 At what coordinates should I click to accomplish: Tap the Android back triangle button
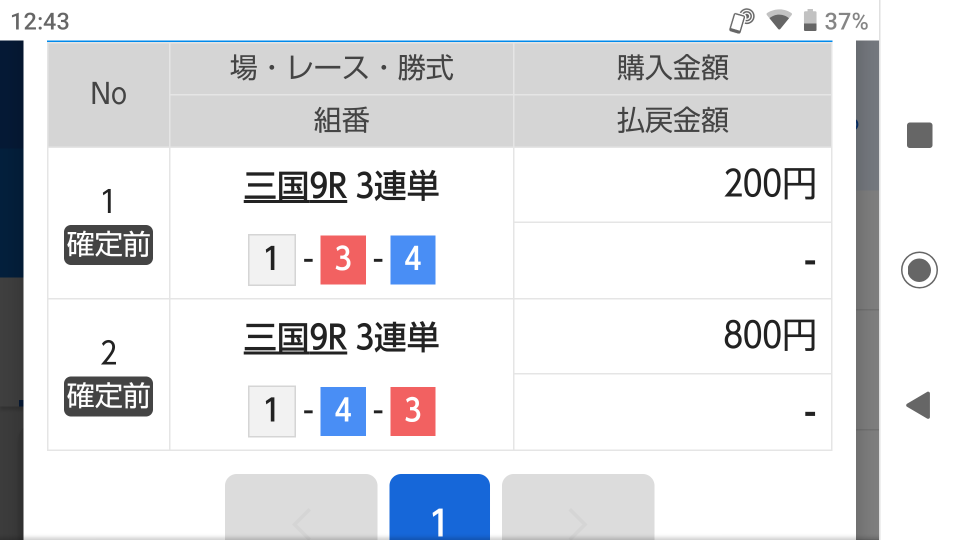918,405
